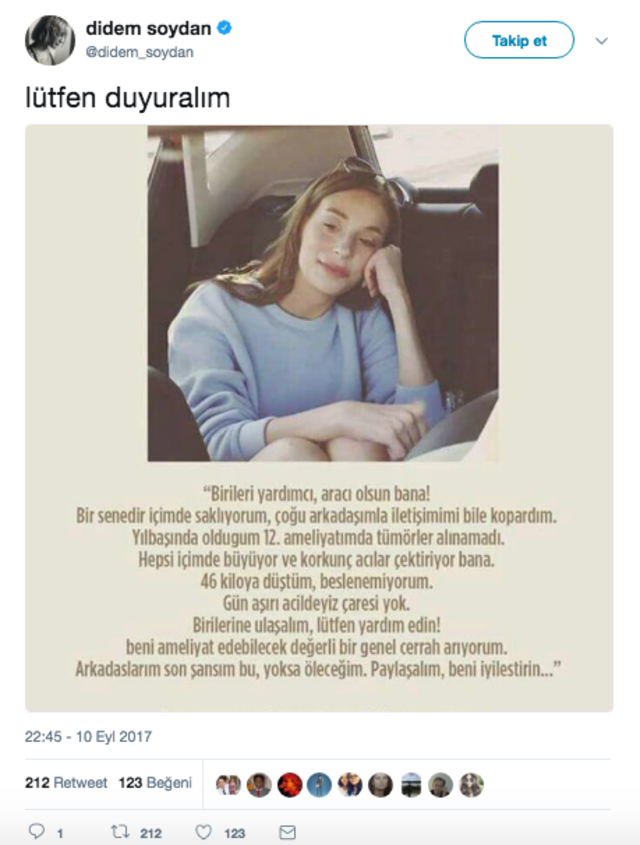Open didem soydan's profile avatar
The height and width of the screenshot is (845, 640).
50,40
